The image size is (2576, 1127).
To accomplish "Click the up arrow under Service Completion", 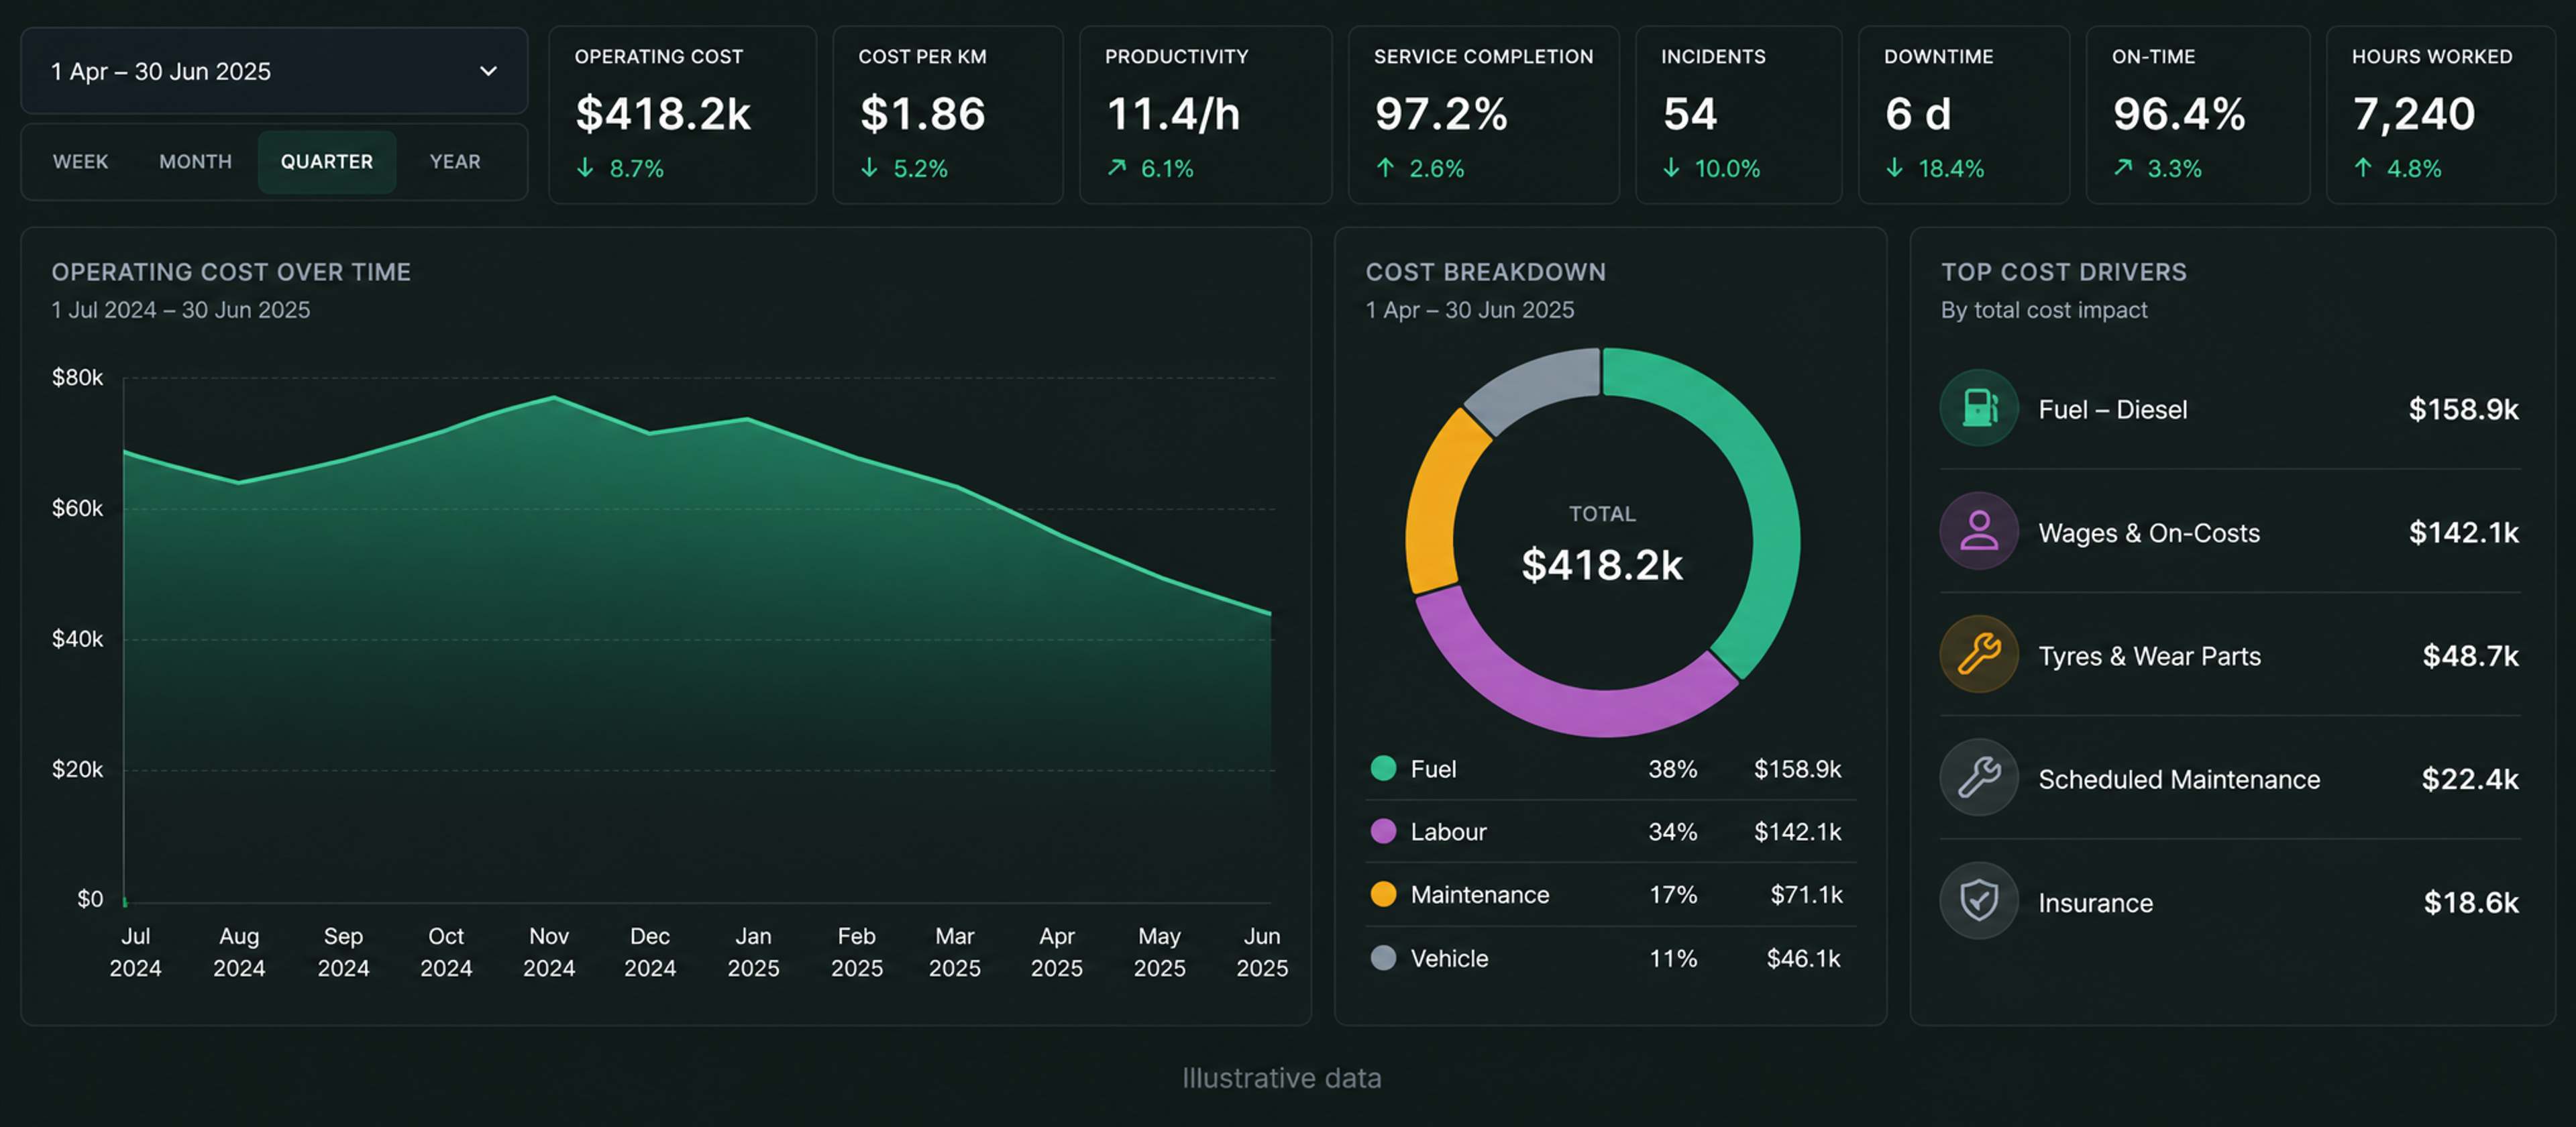I will coord(1385,168).
